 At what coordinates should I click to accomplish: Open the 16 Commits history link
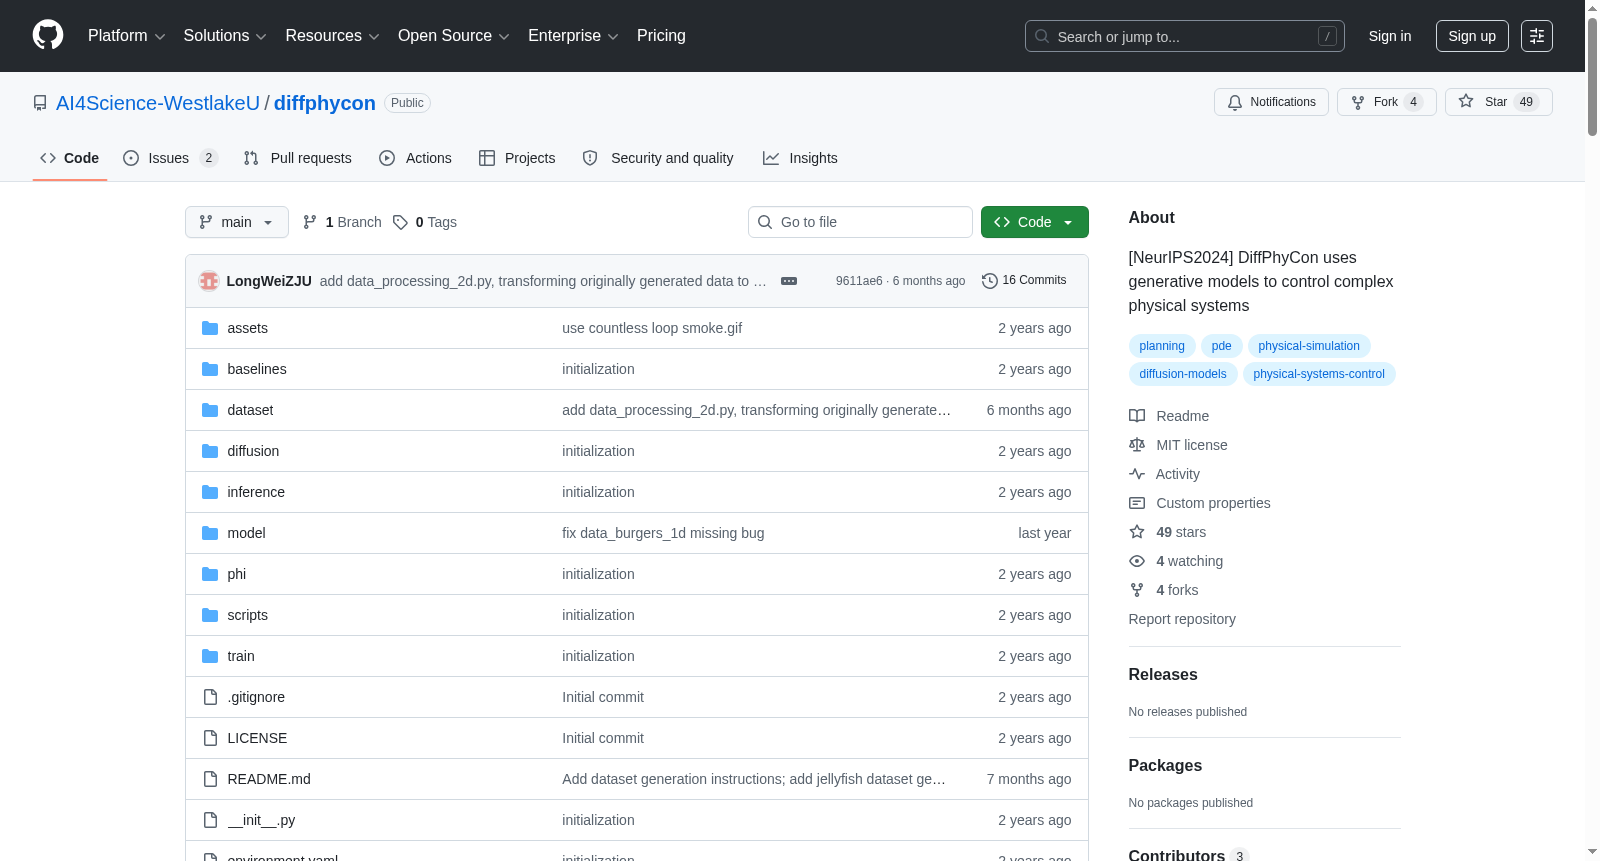click(1024, 281)
